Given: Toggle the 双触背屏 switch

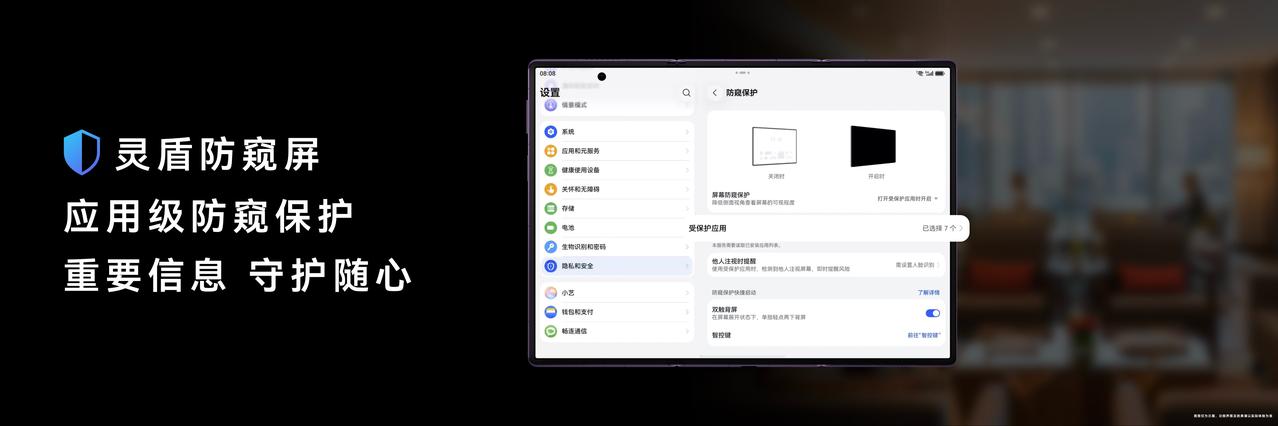Looking at the screenshot, I should (933, 313).
